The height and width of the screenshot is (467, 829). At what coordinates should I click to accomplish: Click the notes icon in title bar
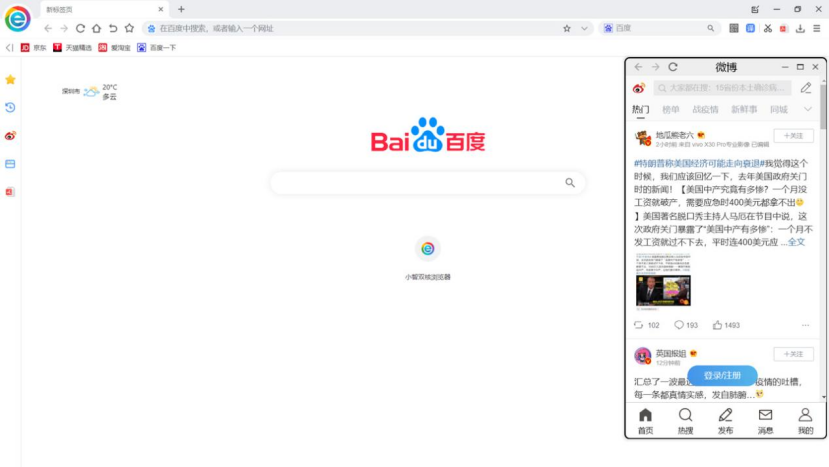coord(755,10)
